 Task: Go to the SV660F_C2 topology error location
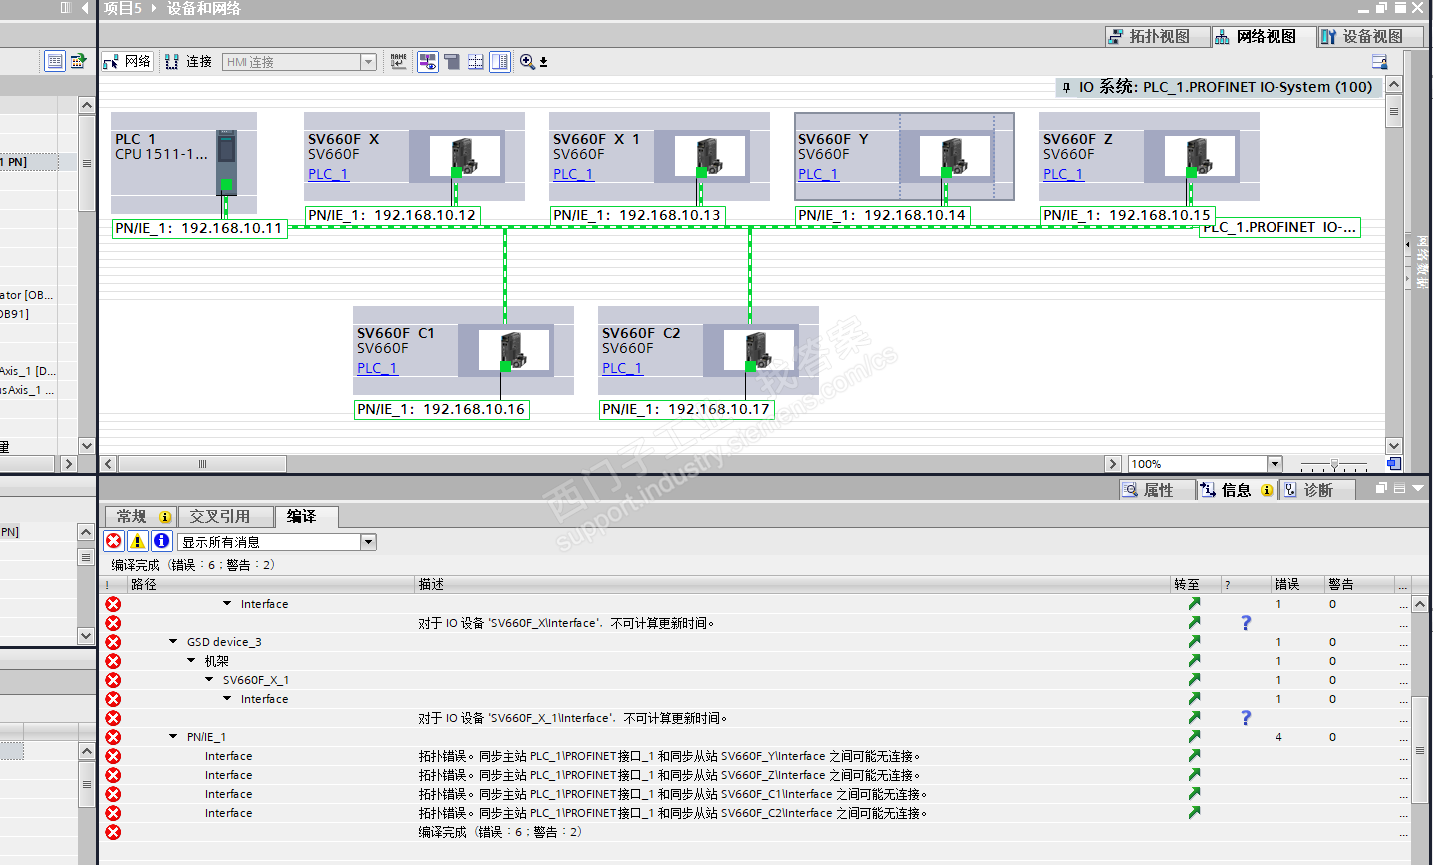[x=1194, y=813]
